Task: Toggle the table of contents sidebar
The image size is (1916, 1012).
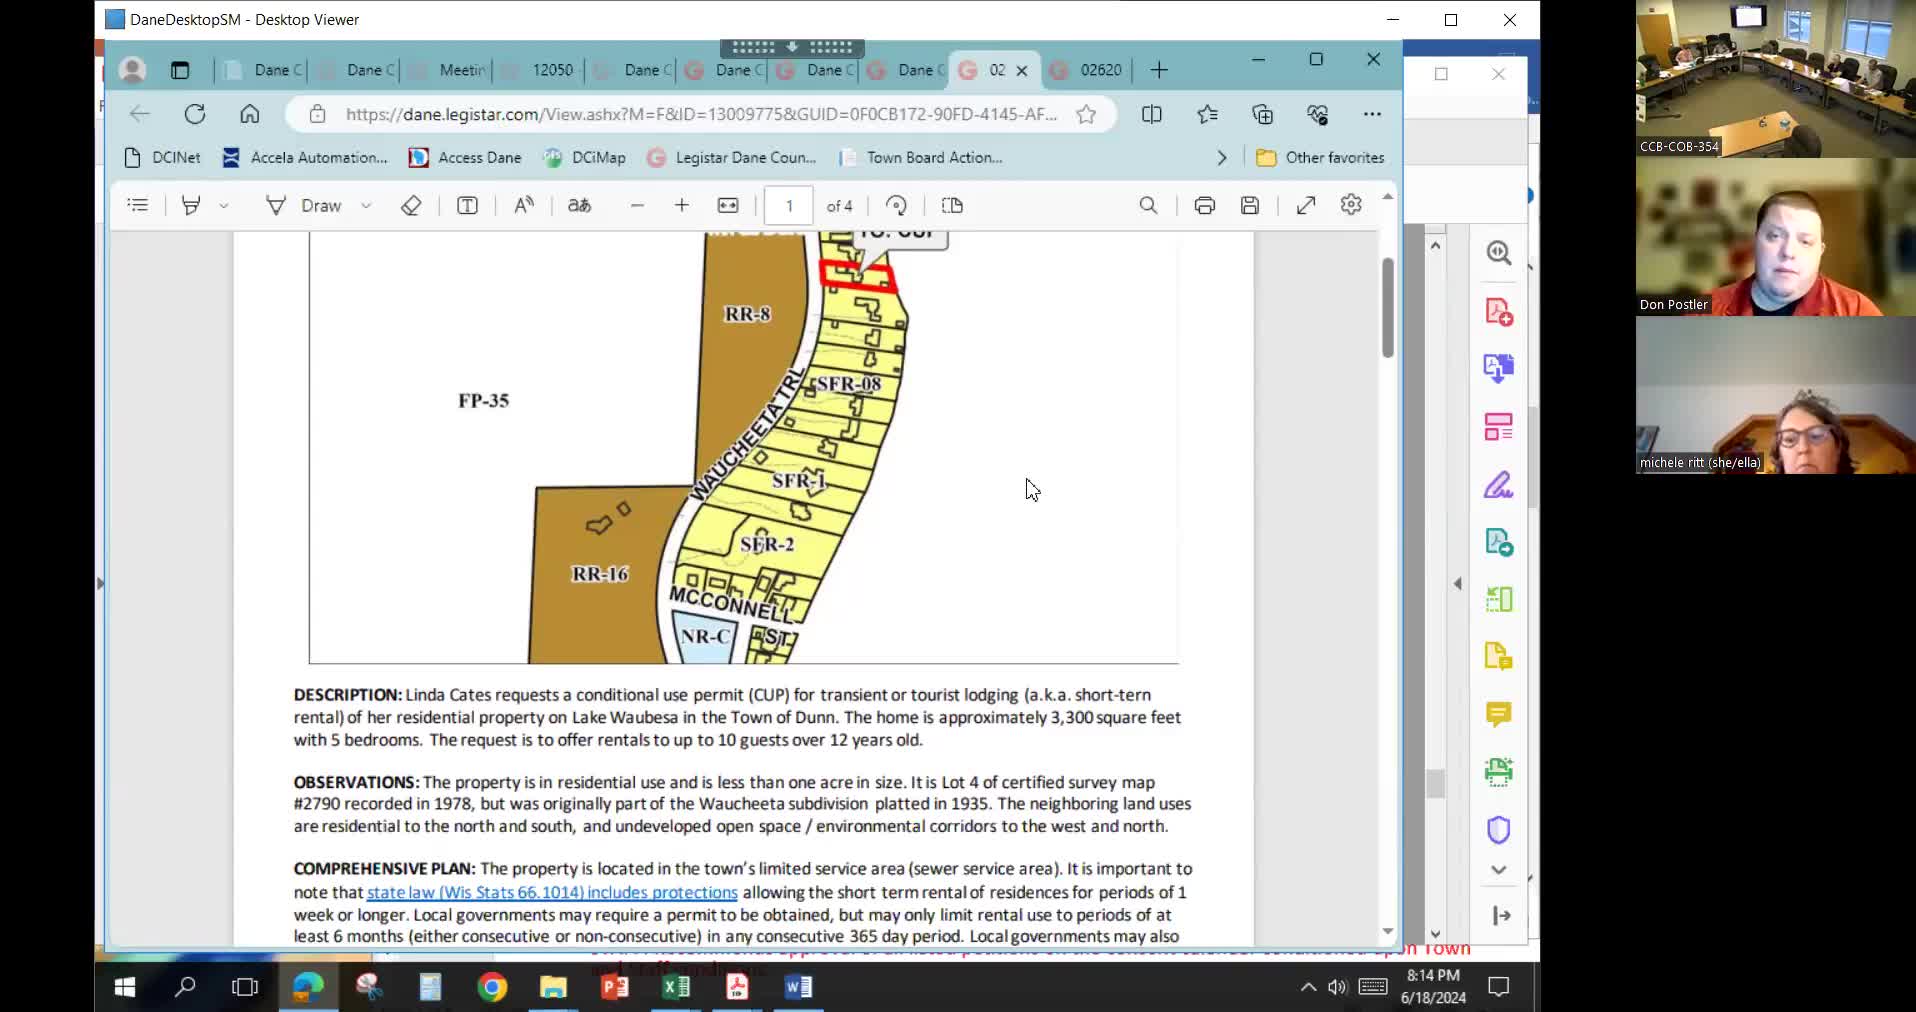Action: point(138,205)
